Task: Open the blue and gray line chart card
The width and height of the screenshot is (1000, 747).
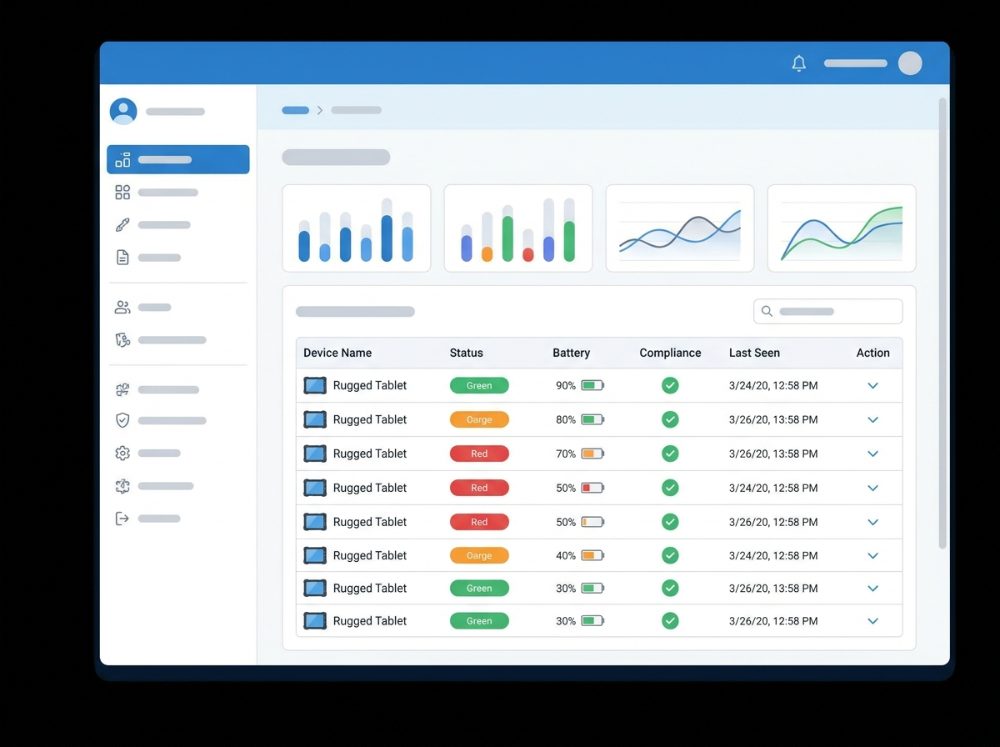Action: 680,228
